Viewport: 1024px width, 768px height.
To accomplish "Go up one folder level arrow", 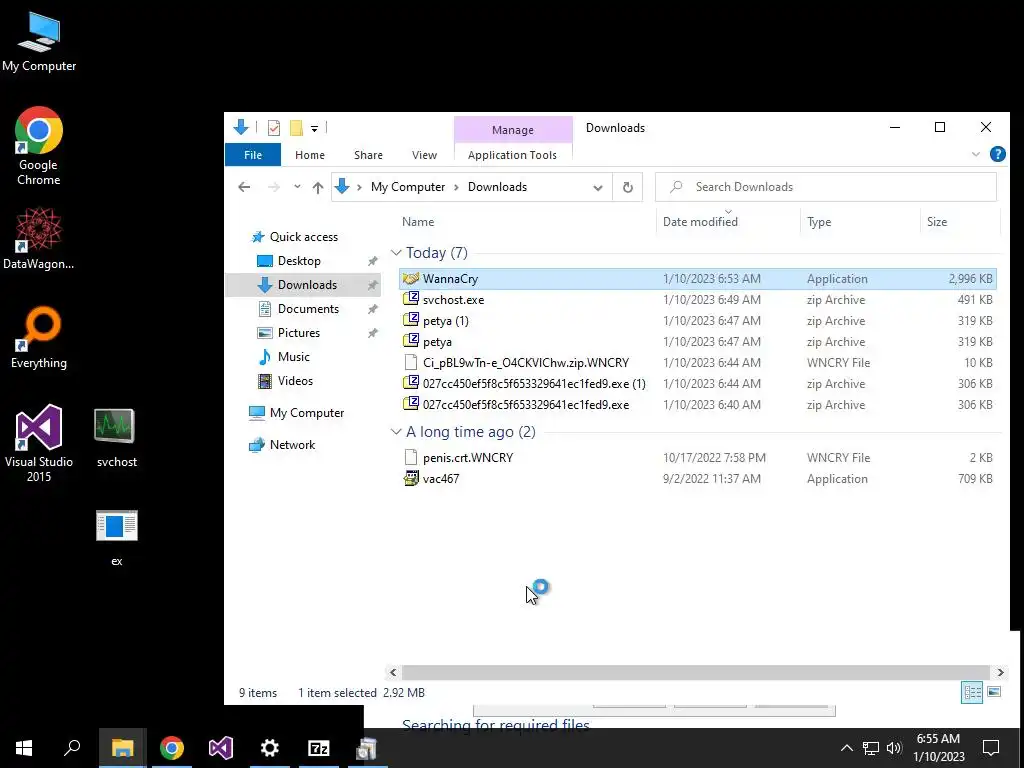I will pos(318,187).
